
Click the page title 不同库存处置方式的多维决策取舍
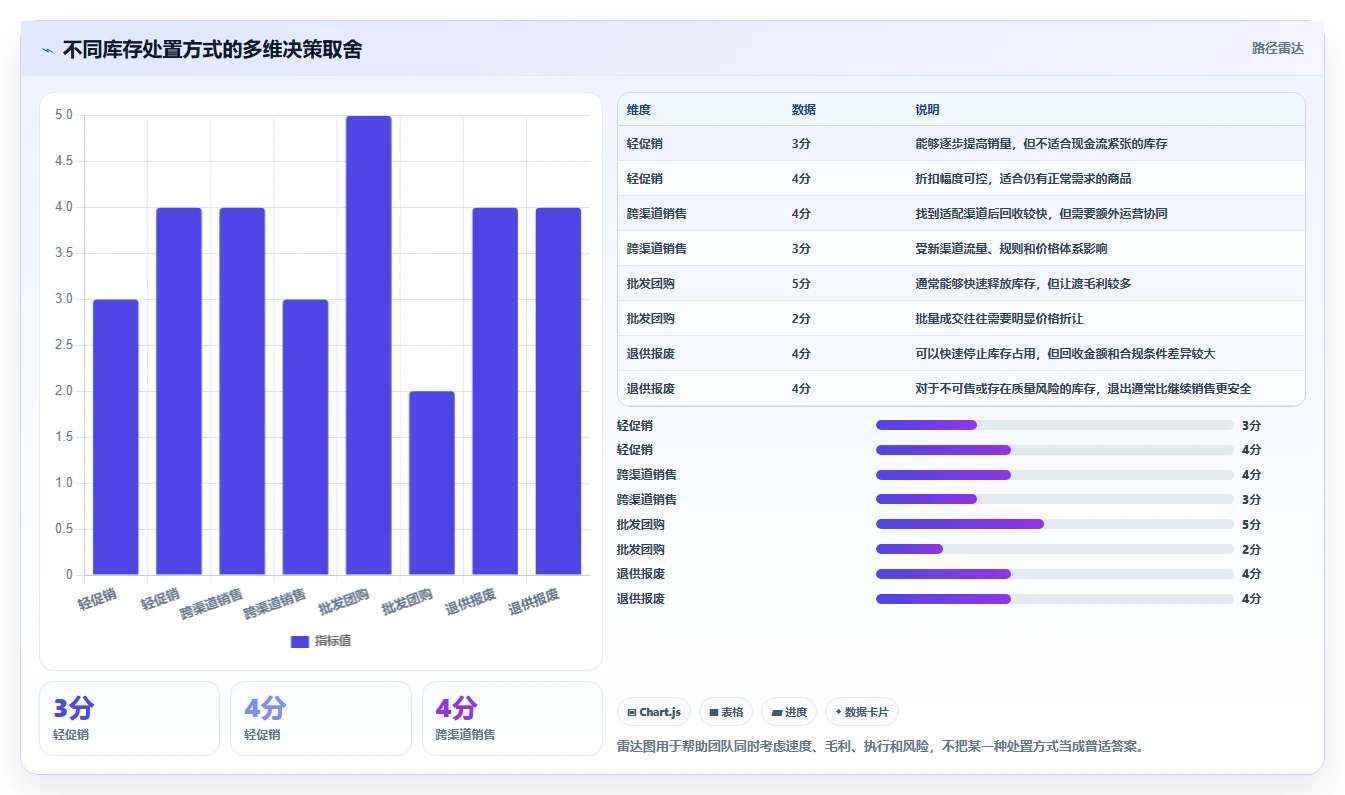coord(212,49)
